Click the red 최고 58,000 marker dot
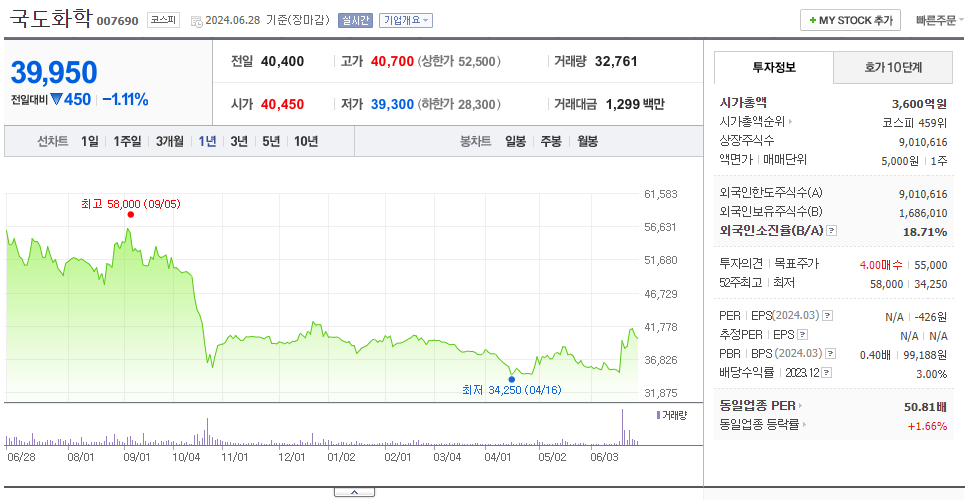 pyautogui.click(x=130, y=215)
